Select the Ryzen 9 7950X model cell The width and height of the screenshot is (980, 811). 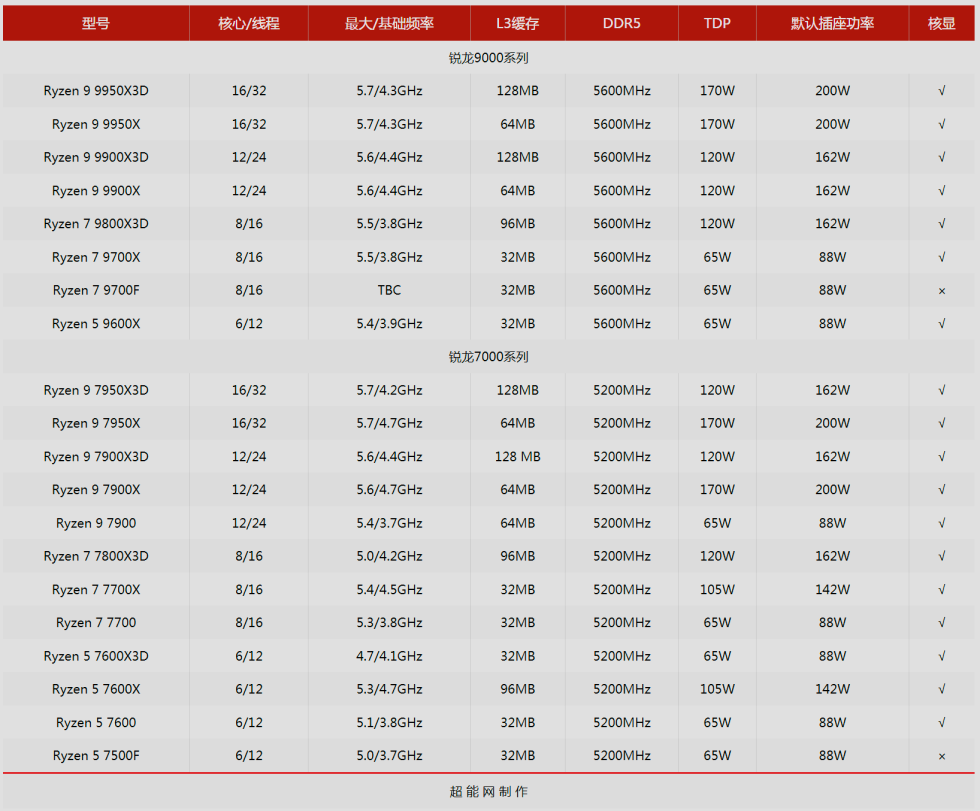click(96, 424)
